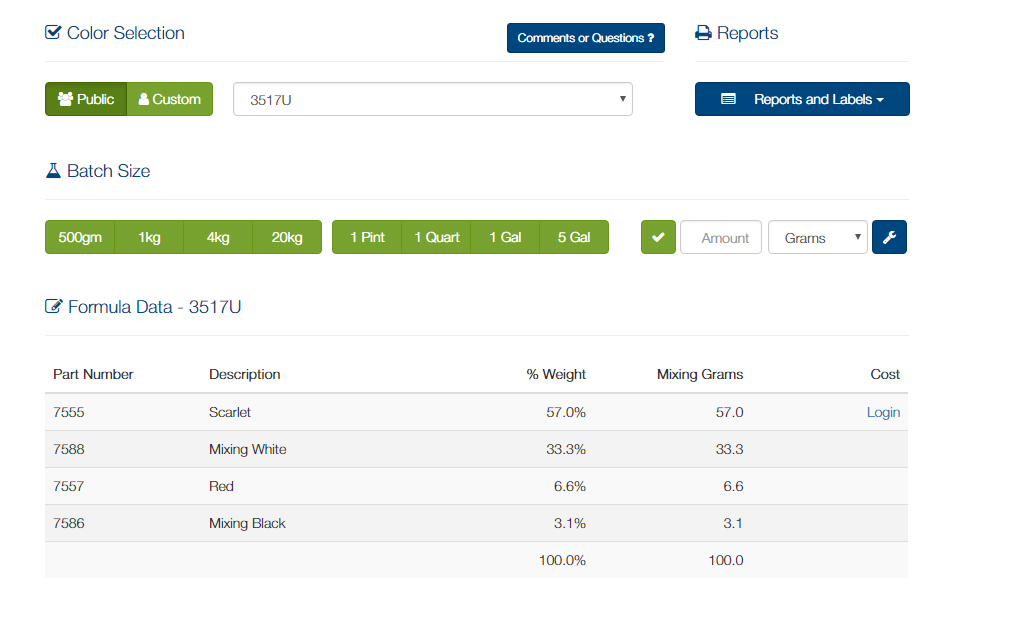Click the blue wrench settings icon
This screenshot has height=622, width=1024.
coord(889,237)
